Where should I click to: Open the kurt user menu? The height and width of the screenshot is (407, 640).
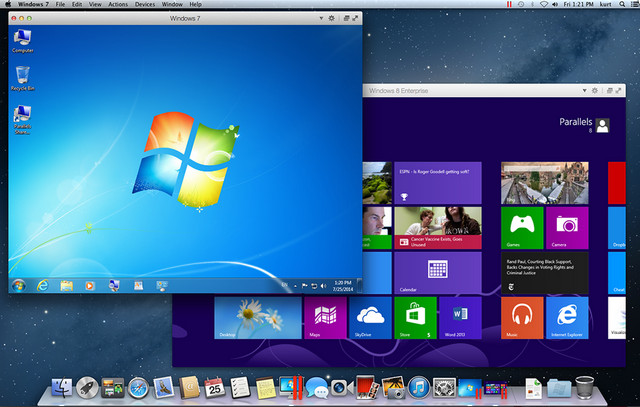(x=605, y=4)
